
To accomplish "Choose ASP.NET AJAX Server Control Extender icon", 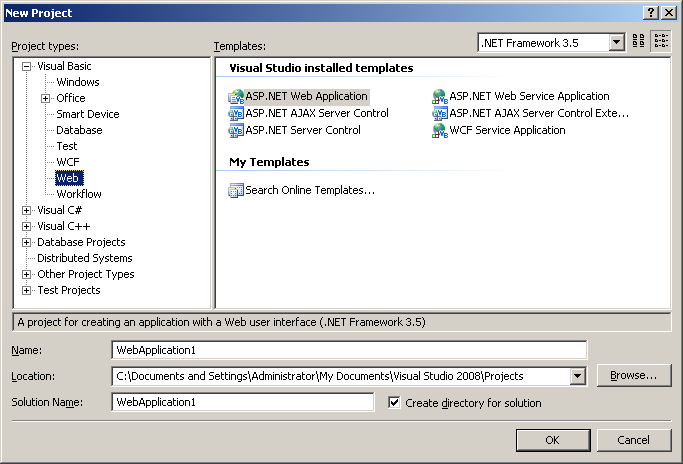I will (440, 113).
